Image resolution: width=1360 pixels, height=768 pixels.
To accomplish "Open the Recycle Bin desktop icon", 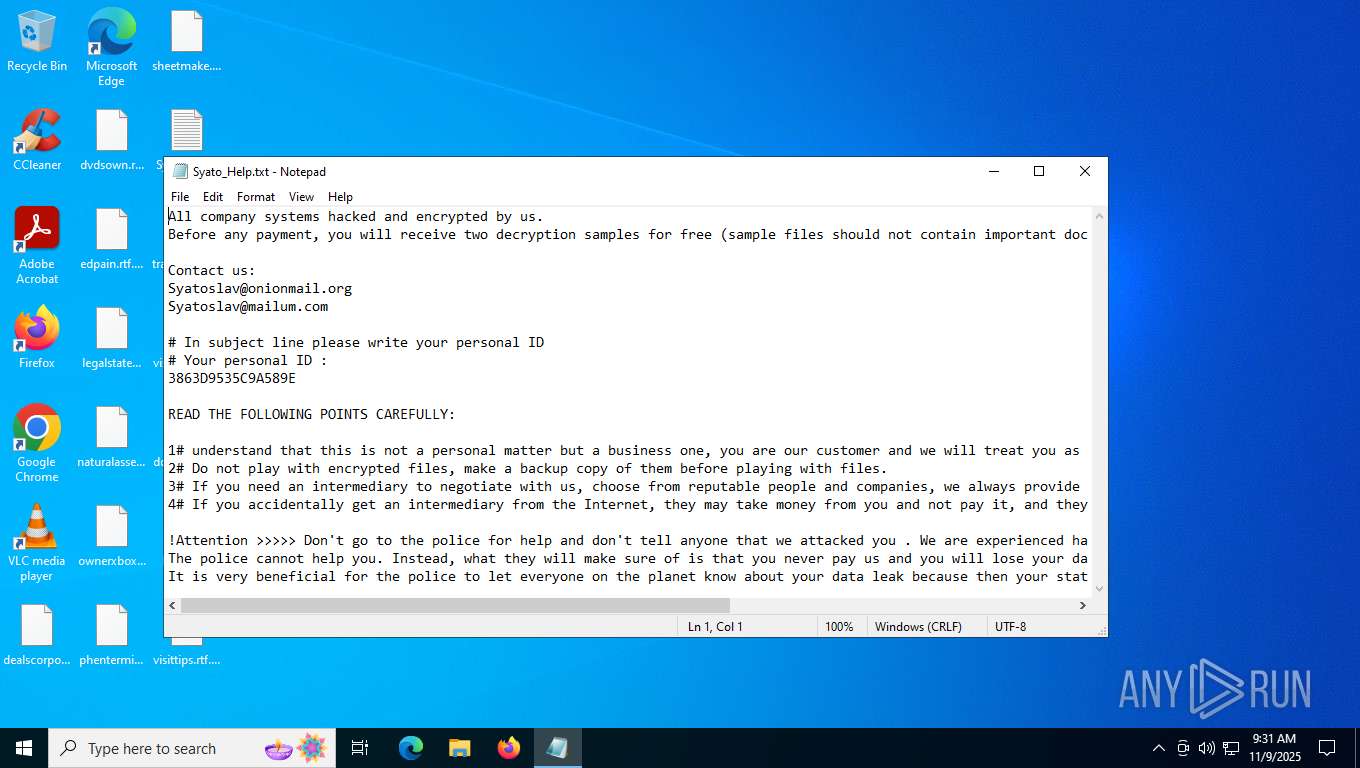I will pyautogui.click(x=37, y=41).
